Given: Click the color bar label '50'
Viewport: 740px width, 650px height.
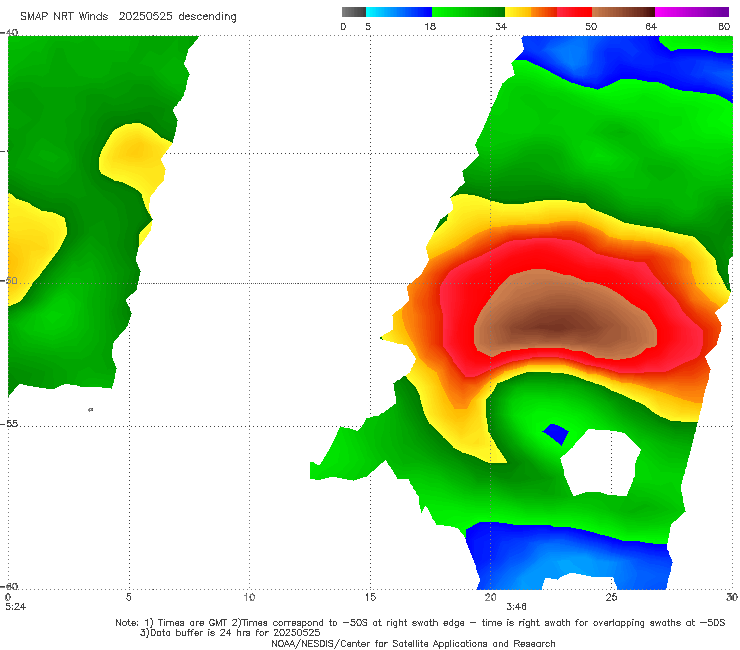Looking at the screenshot, I should [591, 27].
